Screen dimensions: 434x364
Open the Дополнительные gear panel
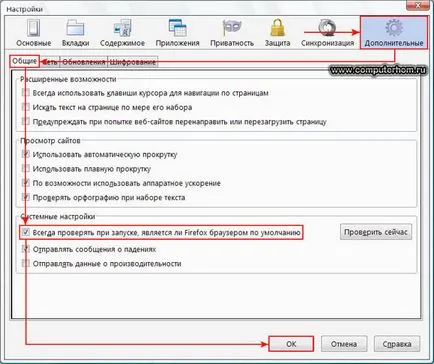click(x=394, y=33)
